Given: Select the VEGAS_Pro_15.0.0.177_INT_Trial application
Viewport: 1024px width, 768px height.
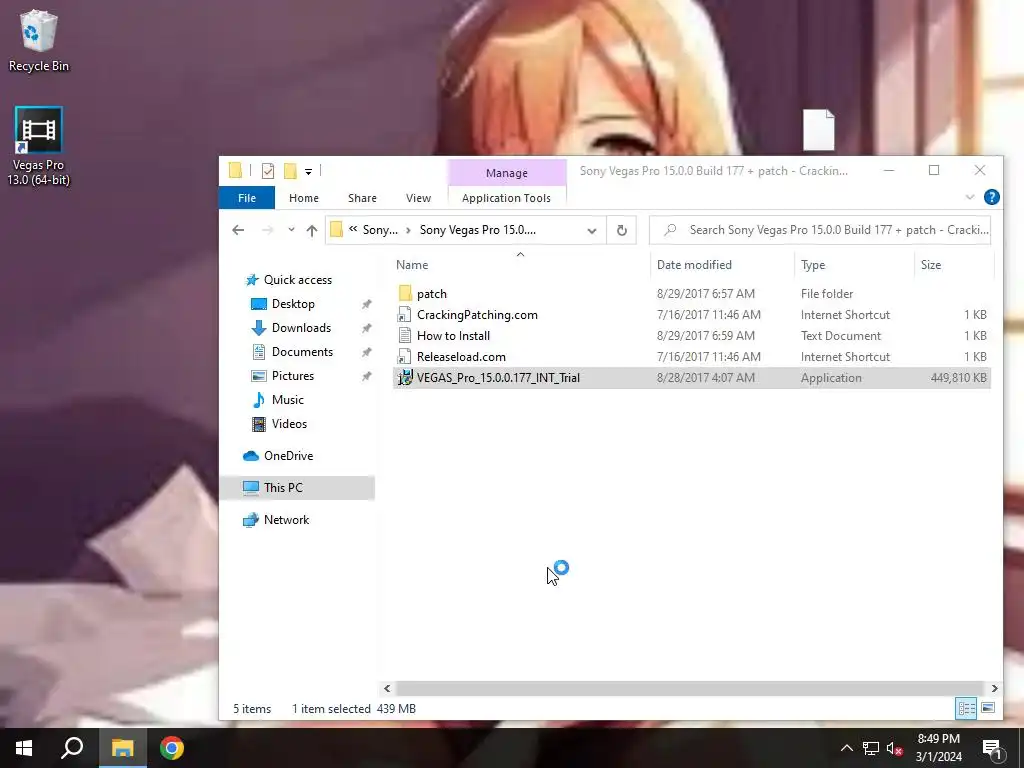Looking at the screenshot, I should tap(692, 377).
